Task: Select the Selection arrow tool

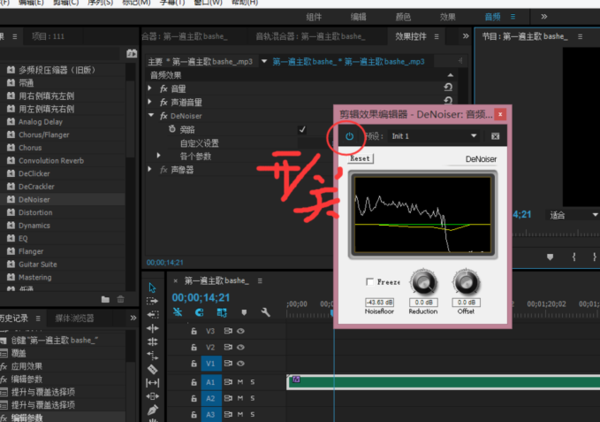Action: [x=152, y=287]
